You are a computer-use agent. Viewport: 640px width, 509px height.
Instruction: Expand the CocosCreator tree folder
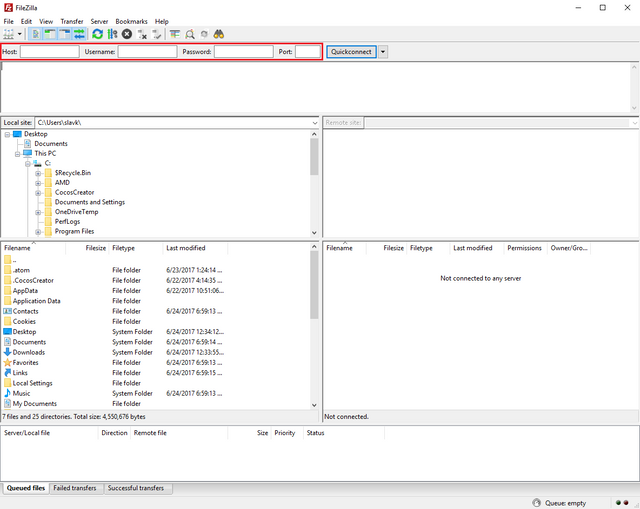38,193
